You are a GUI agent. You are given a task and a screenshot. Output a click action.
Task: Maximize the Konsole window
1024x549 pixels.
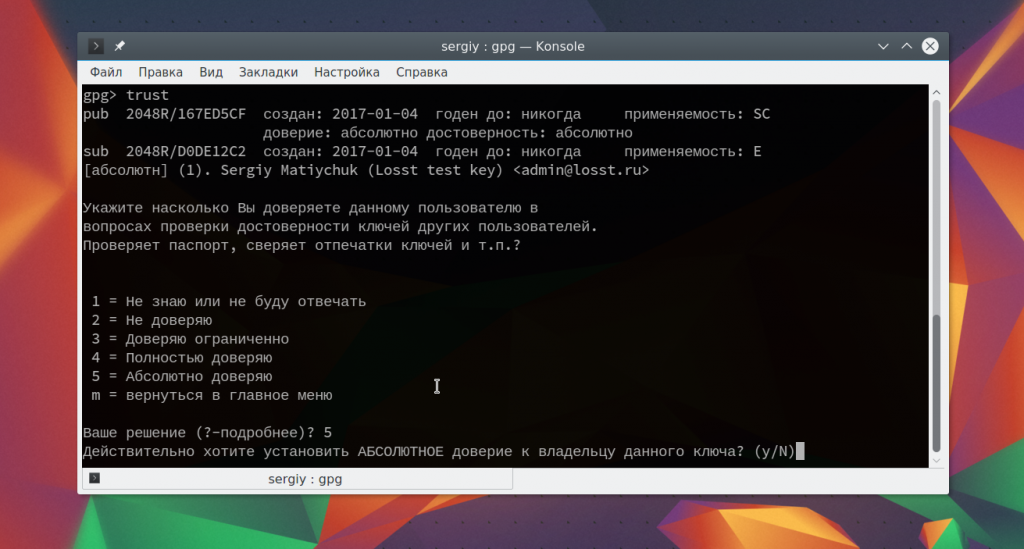coord(906,46)
